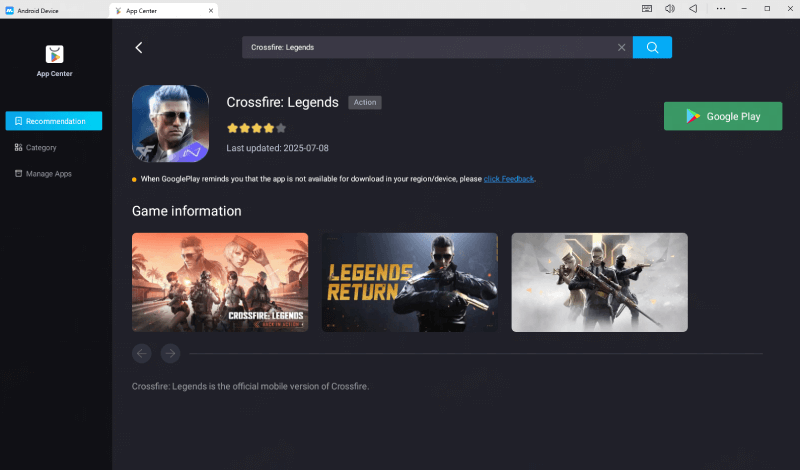The image size is (800, 470).
Task: Open the white smoky sniper screenshot
Action: tap(599, 282)
